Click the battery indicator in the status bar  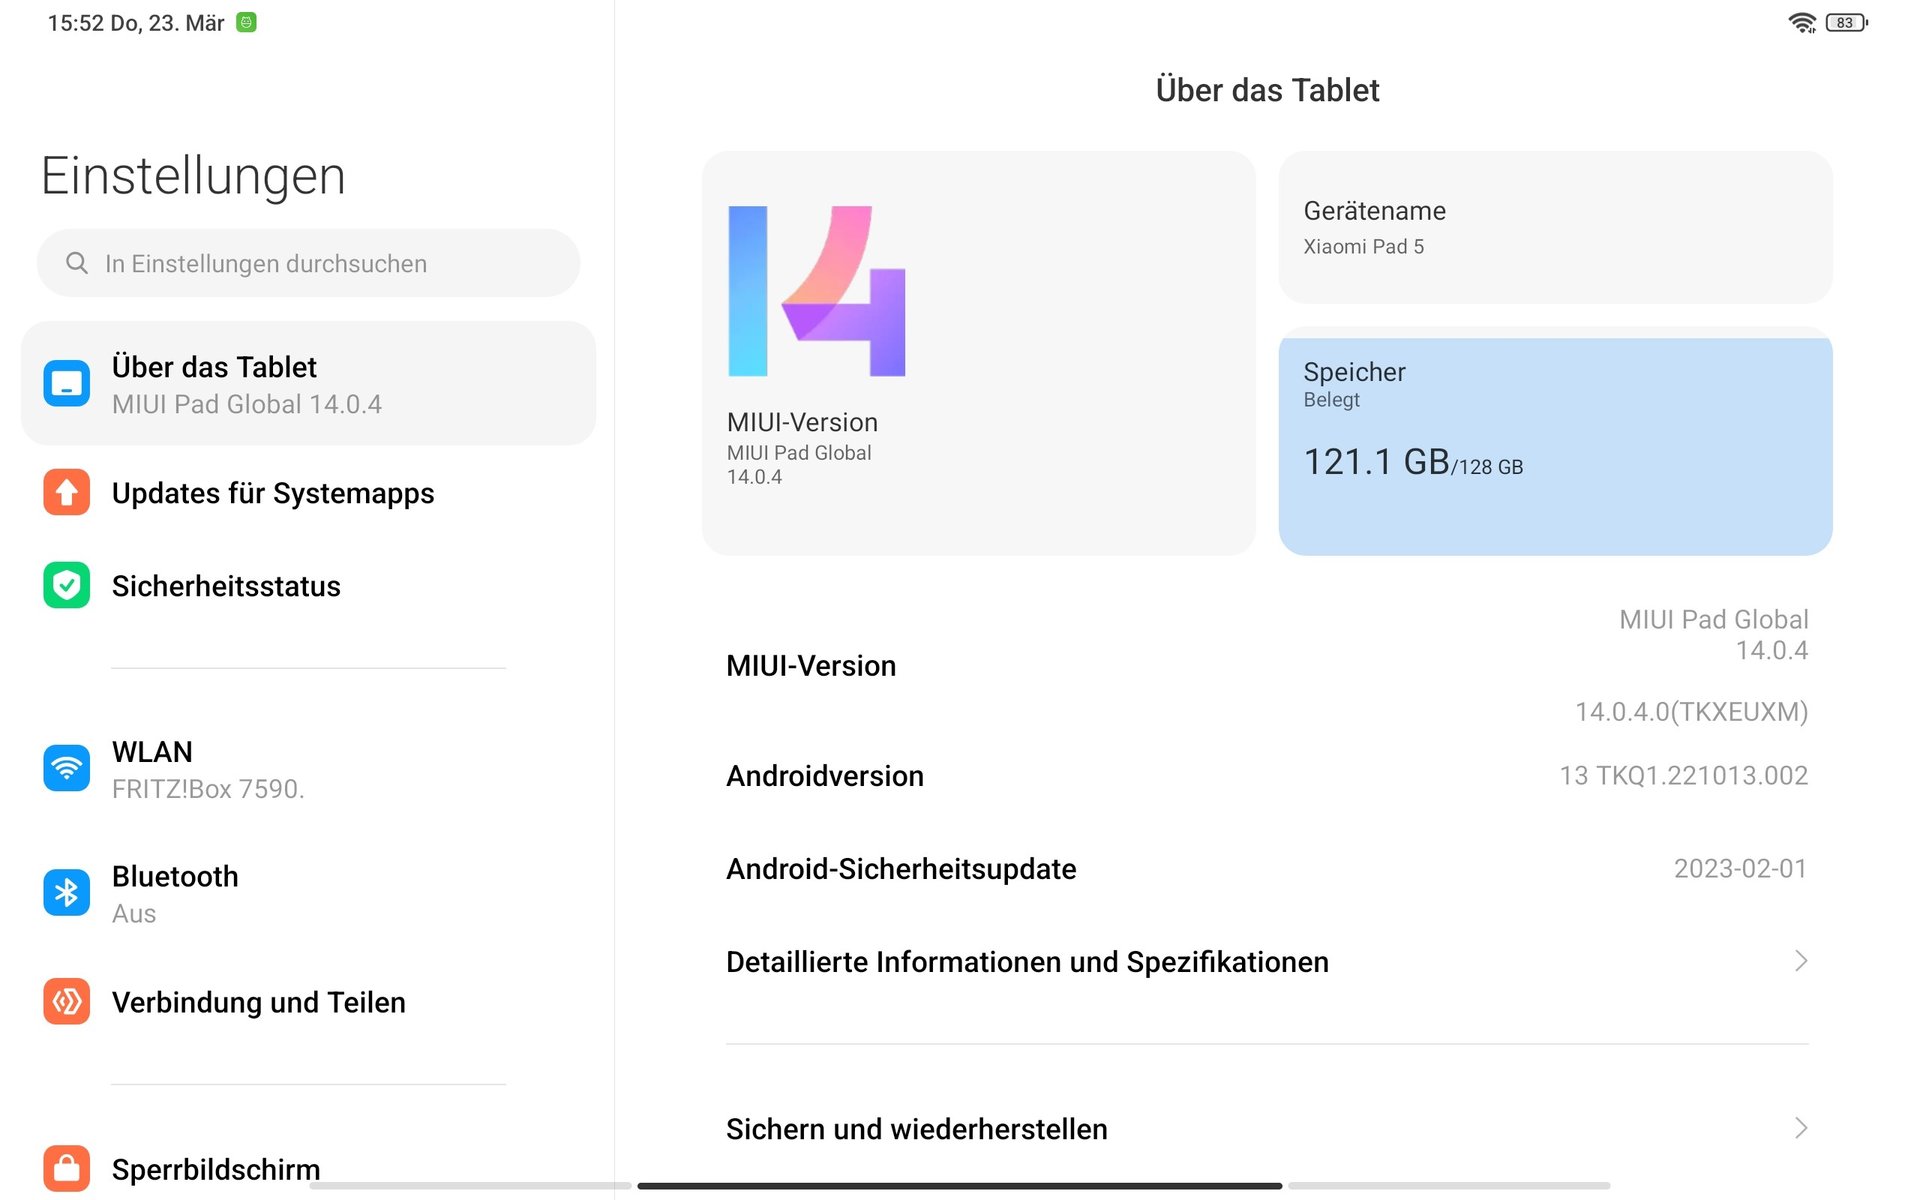(x=1846, y=23)
